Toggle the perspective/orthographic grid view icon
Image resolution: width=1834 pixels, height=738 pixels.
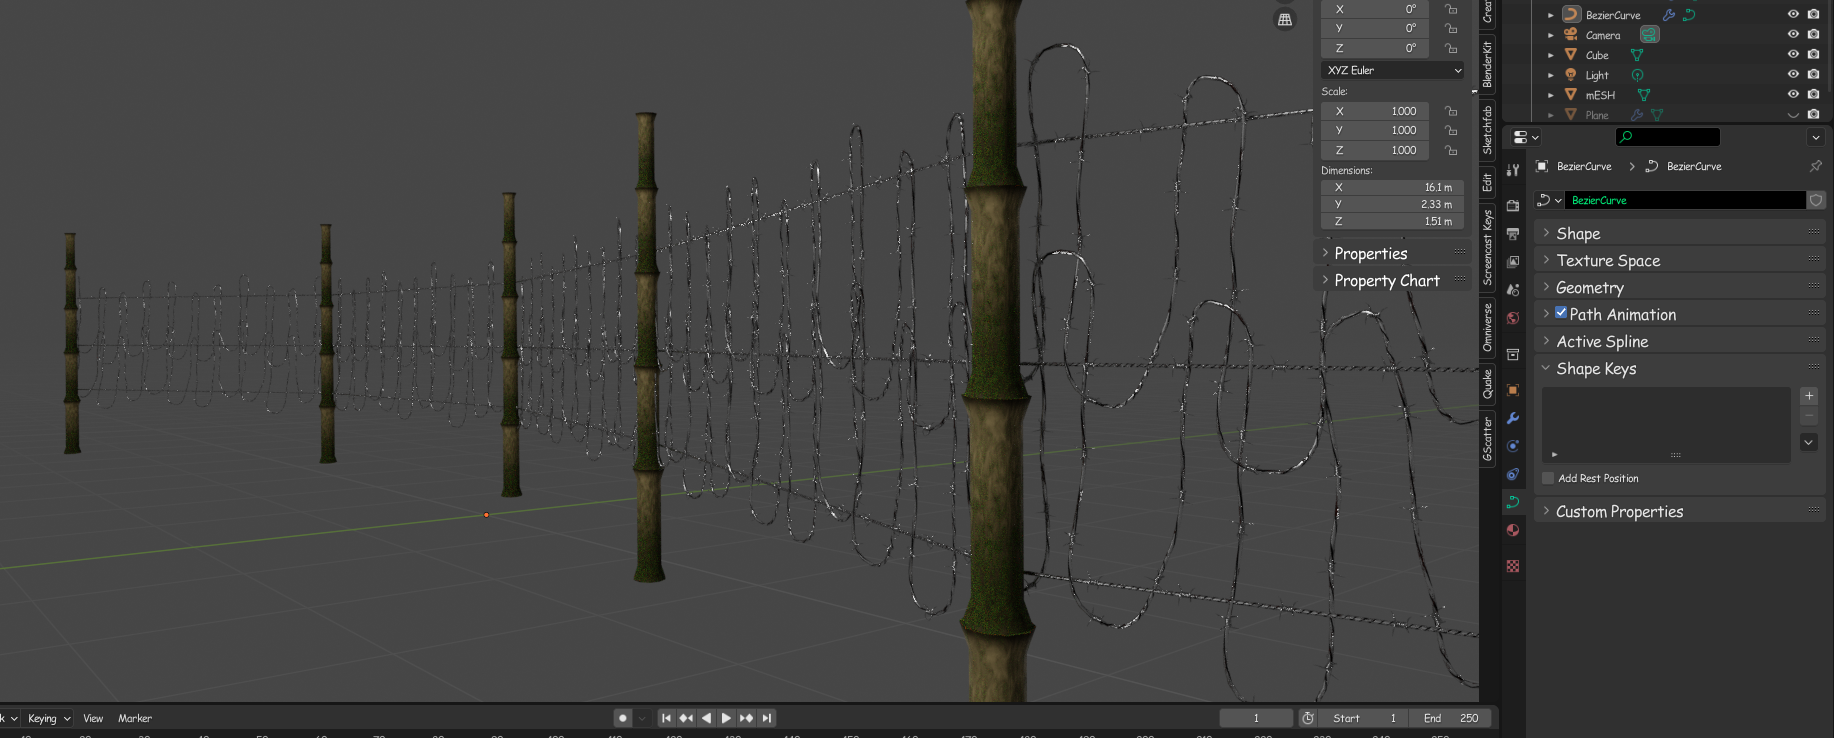1285,20
